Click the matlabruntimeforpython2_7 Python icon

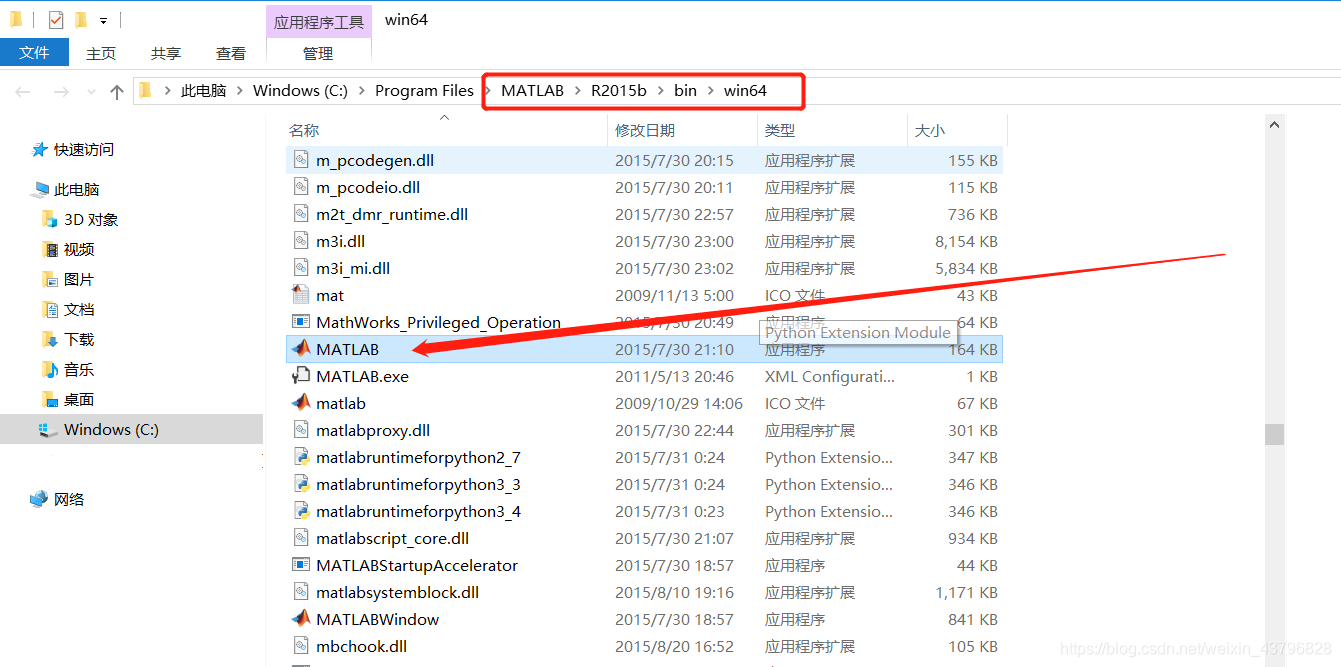(301, 457)
